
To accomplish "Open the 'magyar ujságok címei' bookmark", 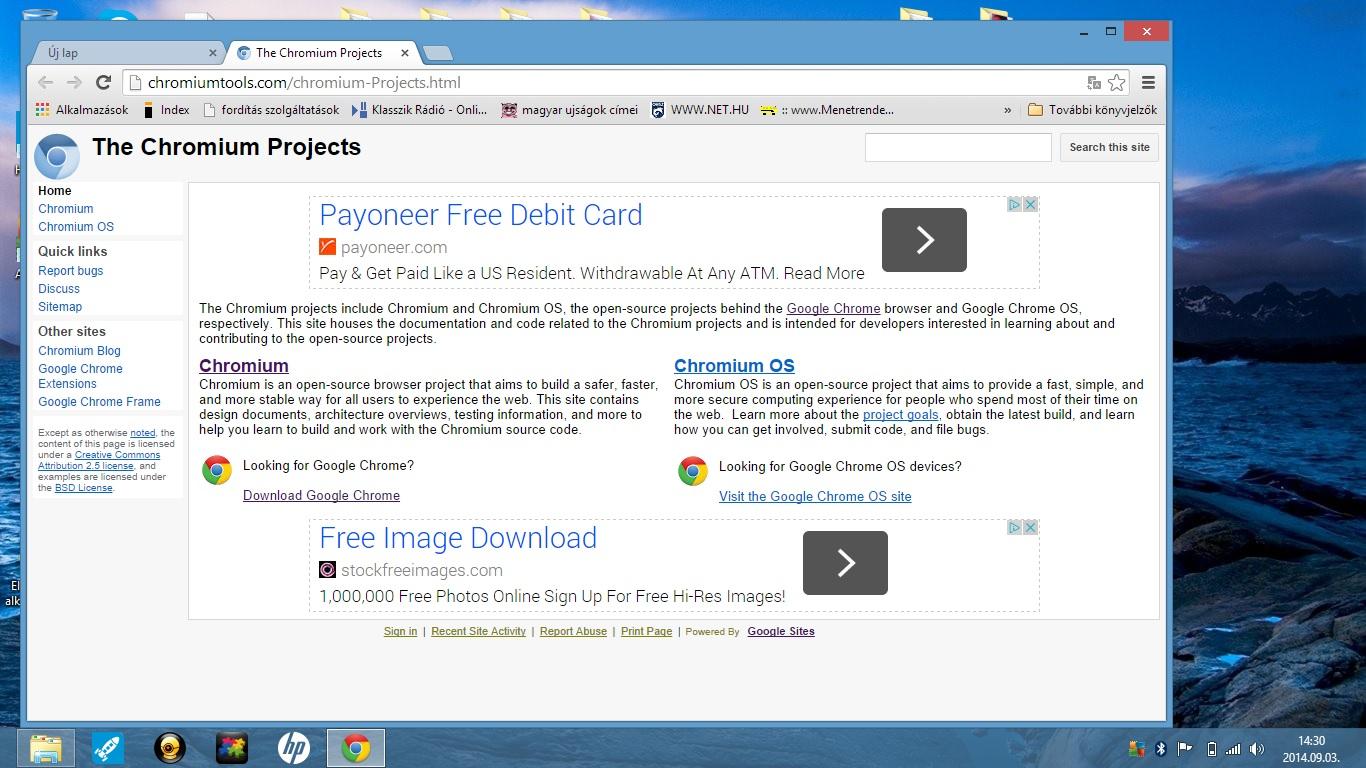I will coord(569,110).
